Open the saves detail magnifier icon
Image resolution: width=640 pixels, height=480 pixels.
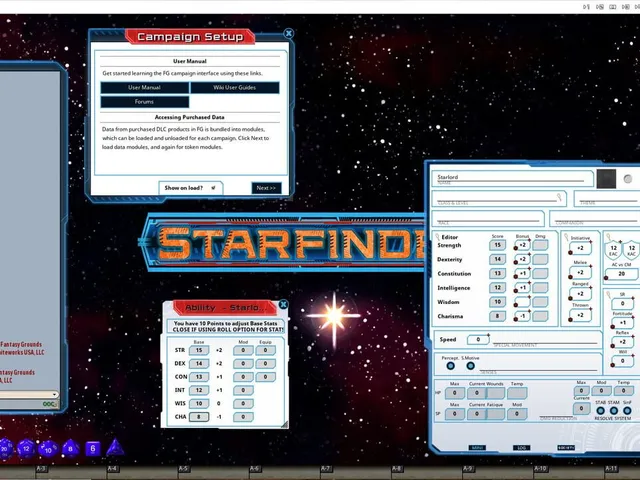coord(609,294)
